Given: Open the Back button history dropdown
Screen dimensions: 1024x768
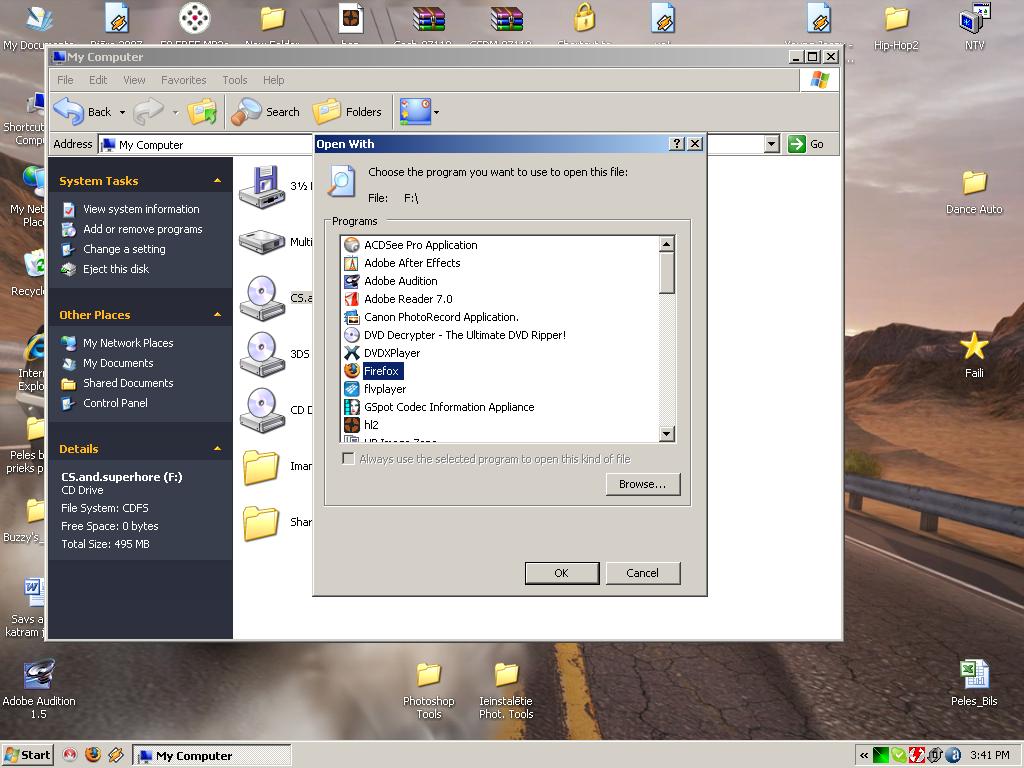Looking at the screenshot, I should click(x=122, y=112).
